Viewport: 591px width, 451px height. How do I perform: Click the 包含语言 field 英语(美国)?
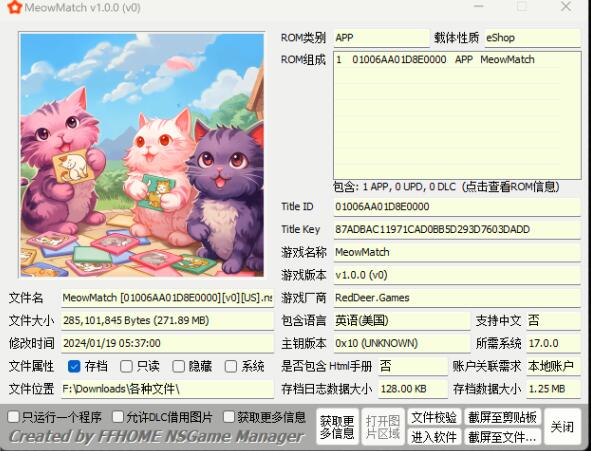point(401,321)
